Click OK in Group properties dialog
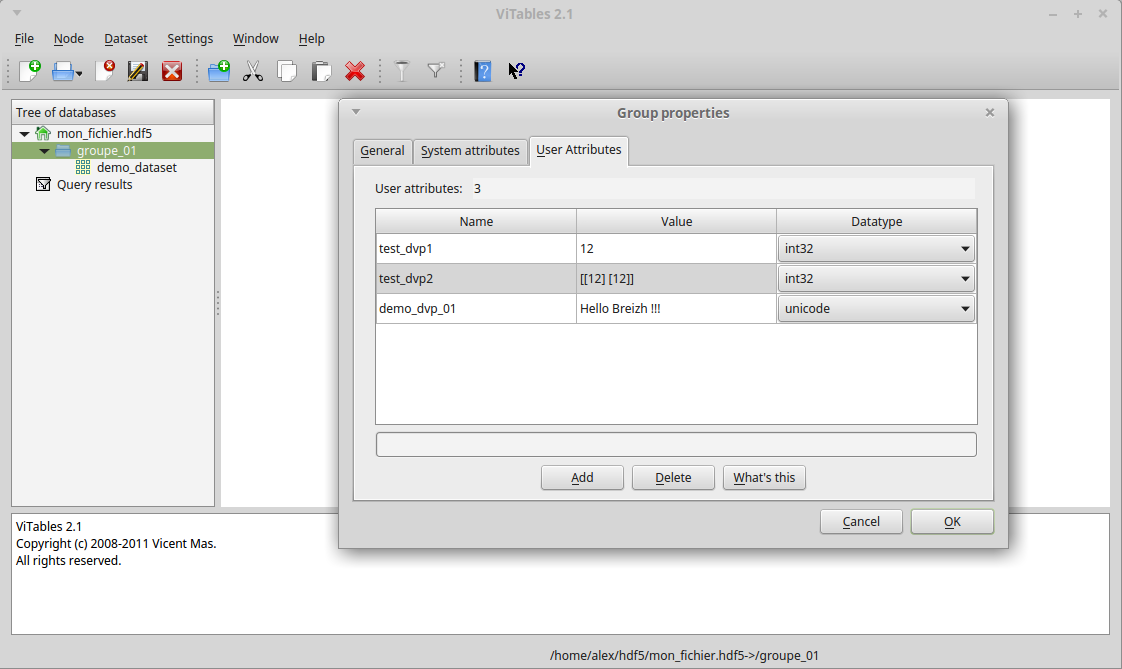The image size is (1122, 669). click(x=951, y=522)
